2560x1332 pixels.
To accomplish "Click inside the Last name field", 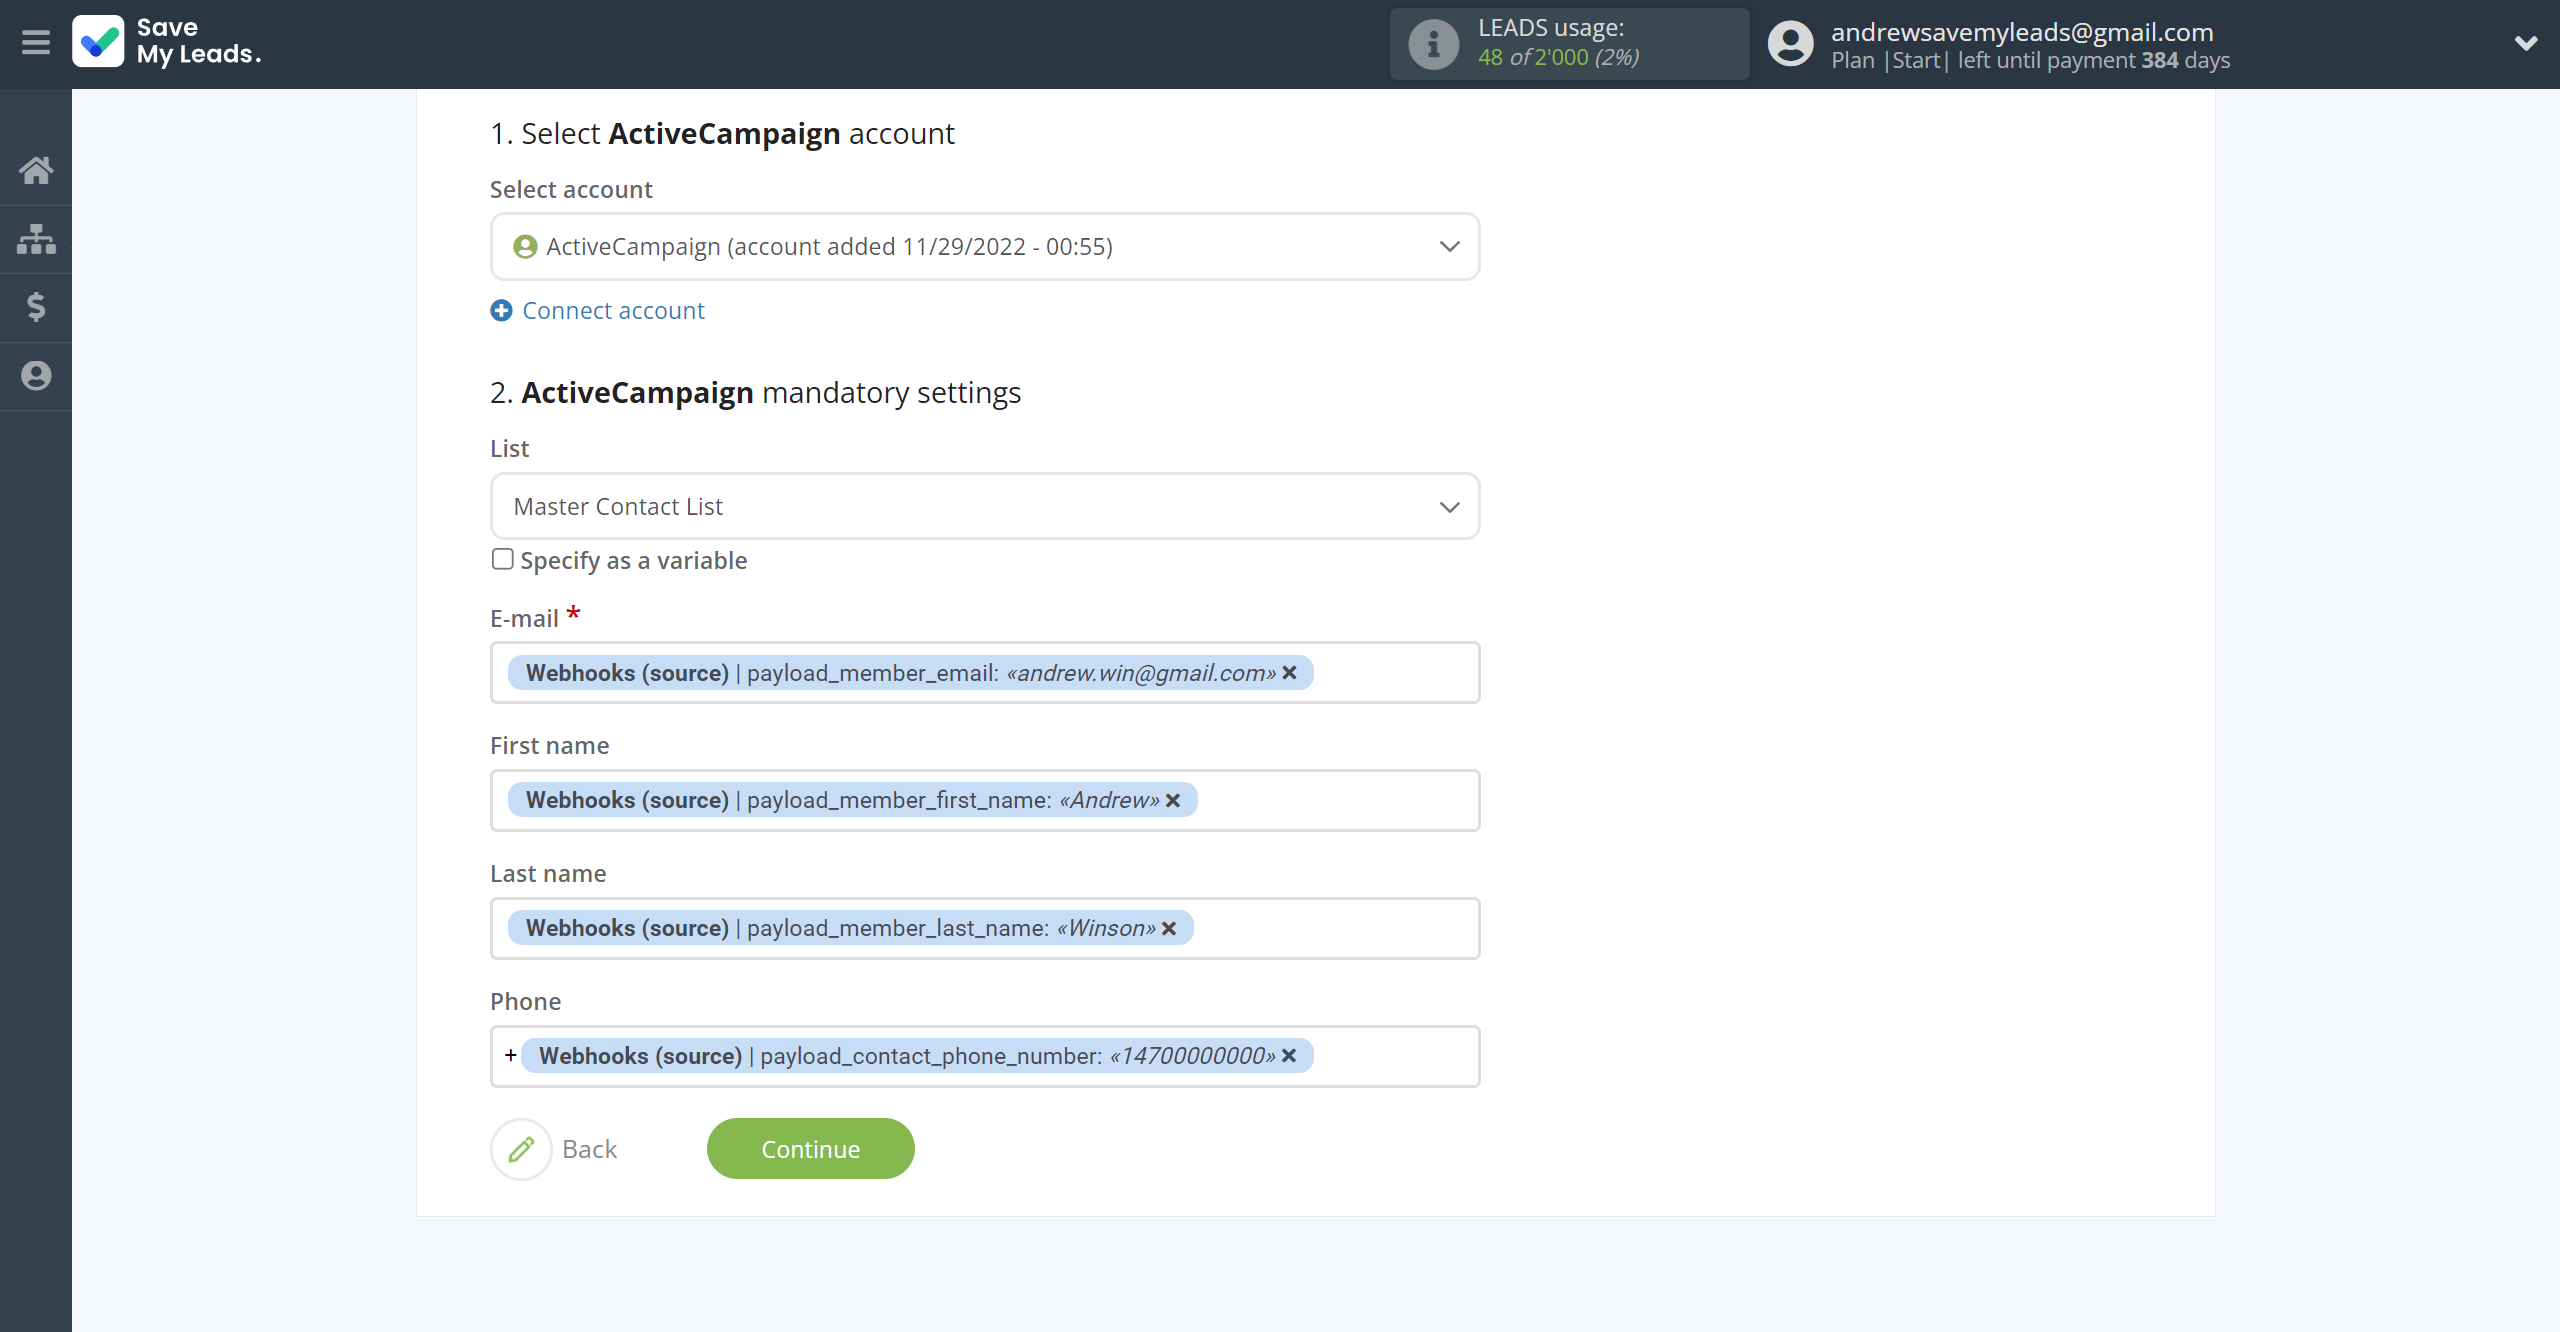I will tap(985, 929).
